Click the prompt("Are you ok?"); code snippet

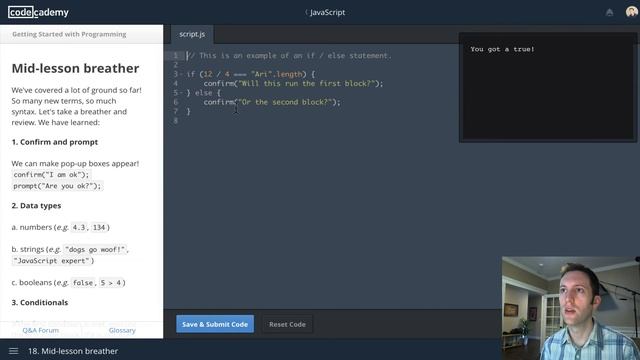(x=57, y=186)
